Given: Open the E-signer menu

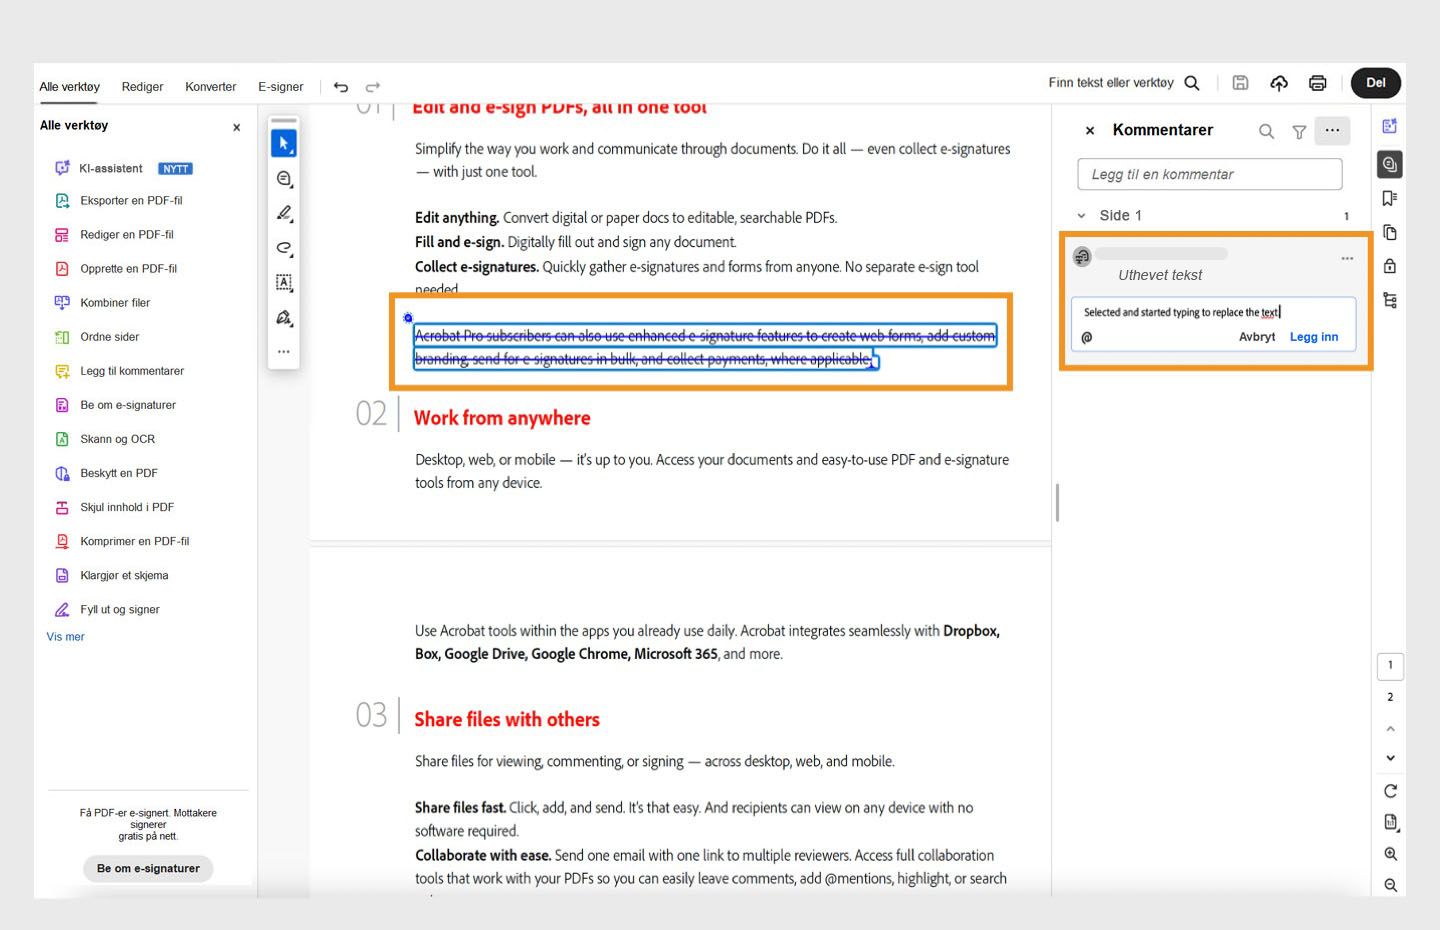Looking at the screenshot, I should click(281, 87).
